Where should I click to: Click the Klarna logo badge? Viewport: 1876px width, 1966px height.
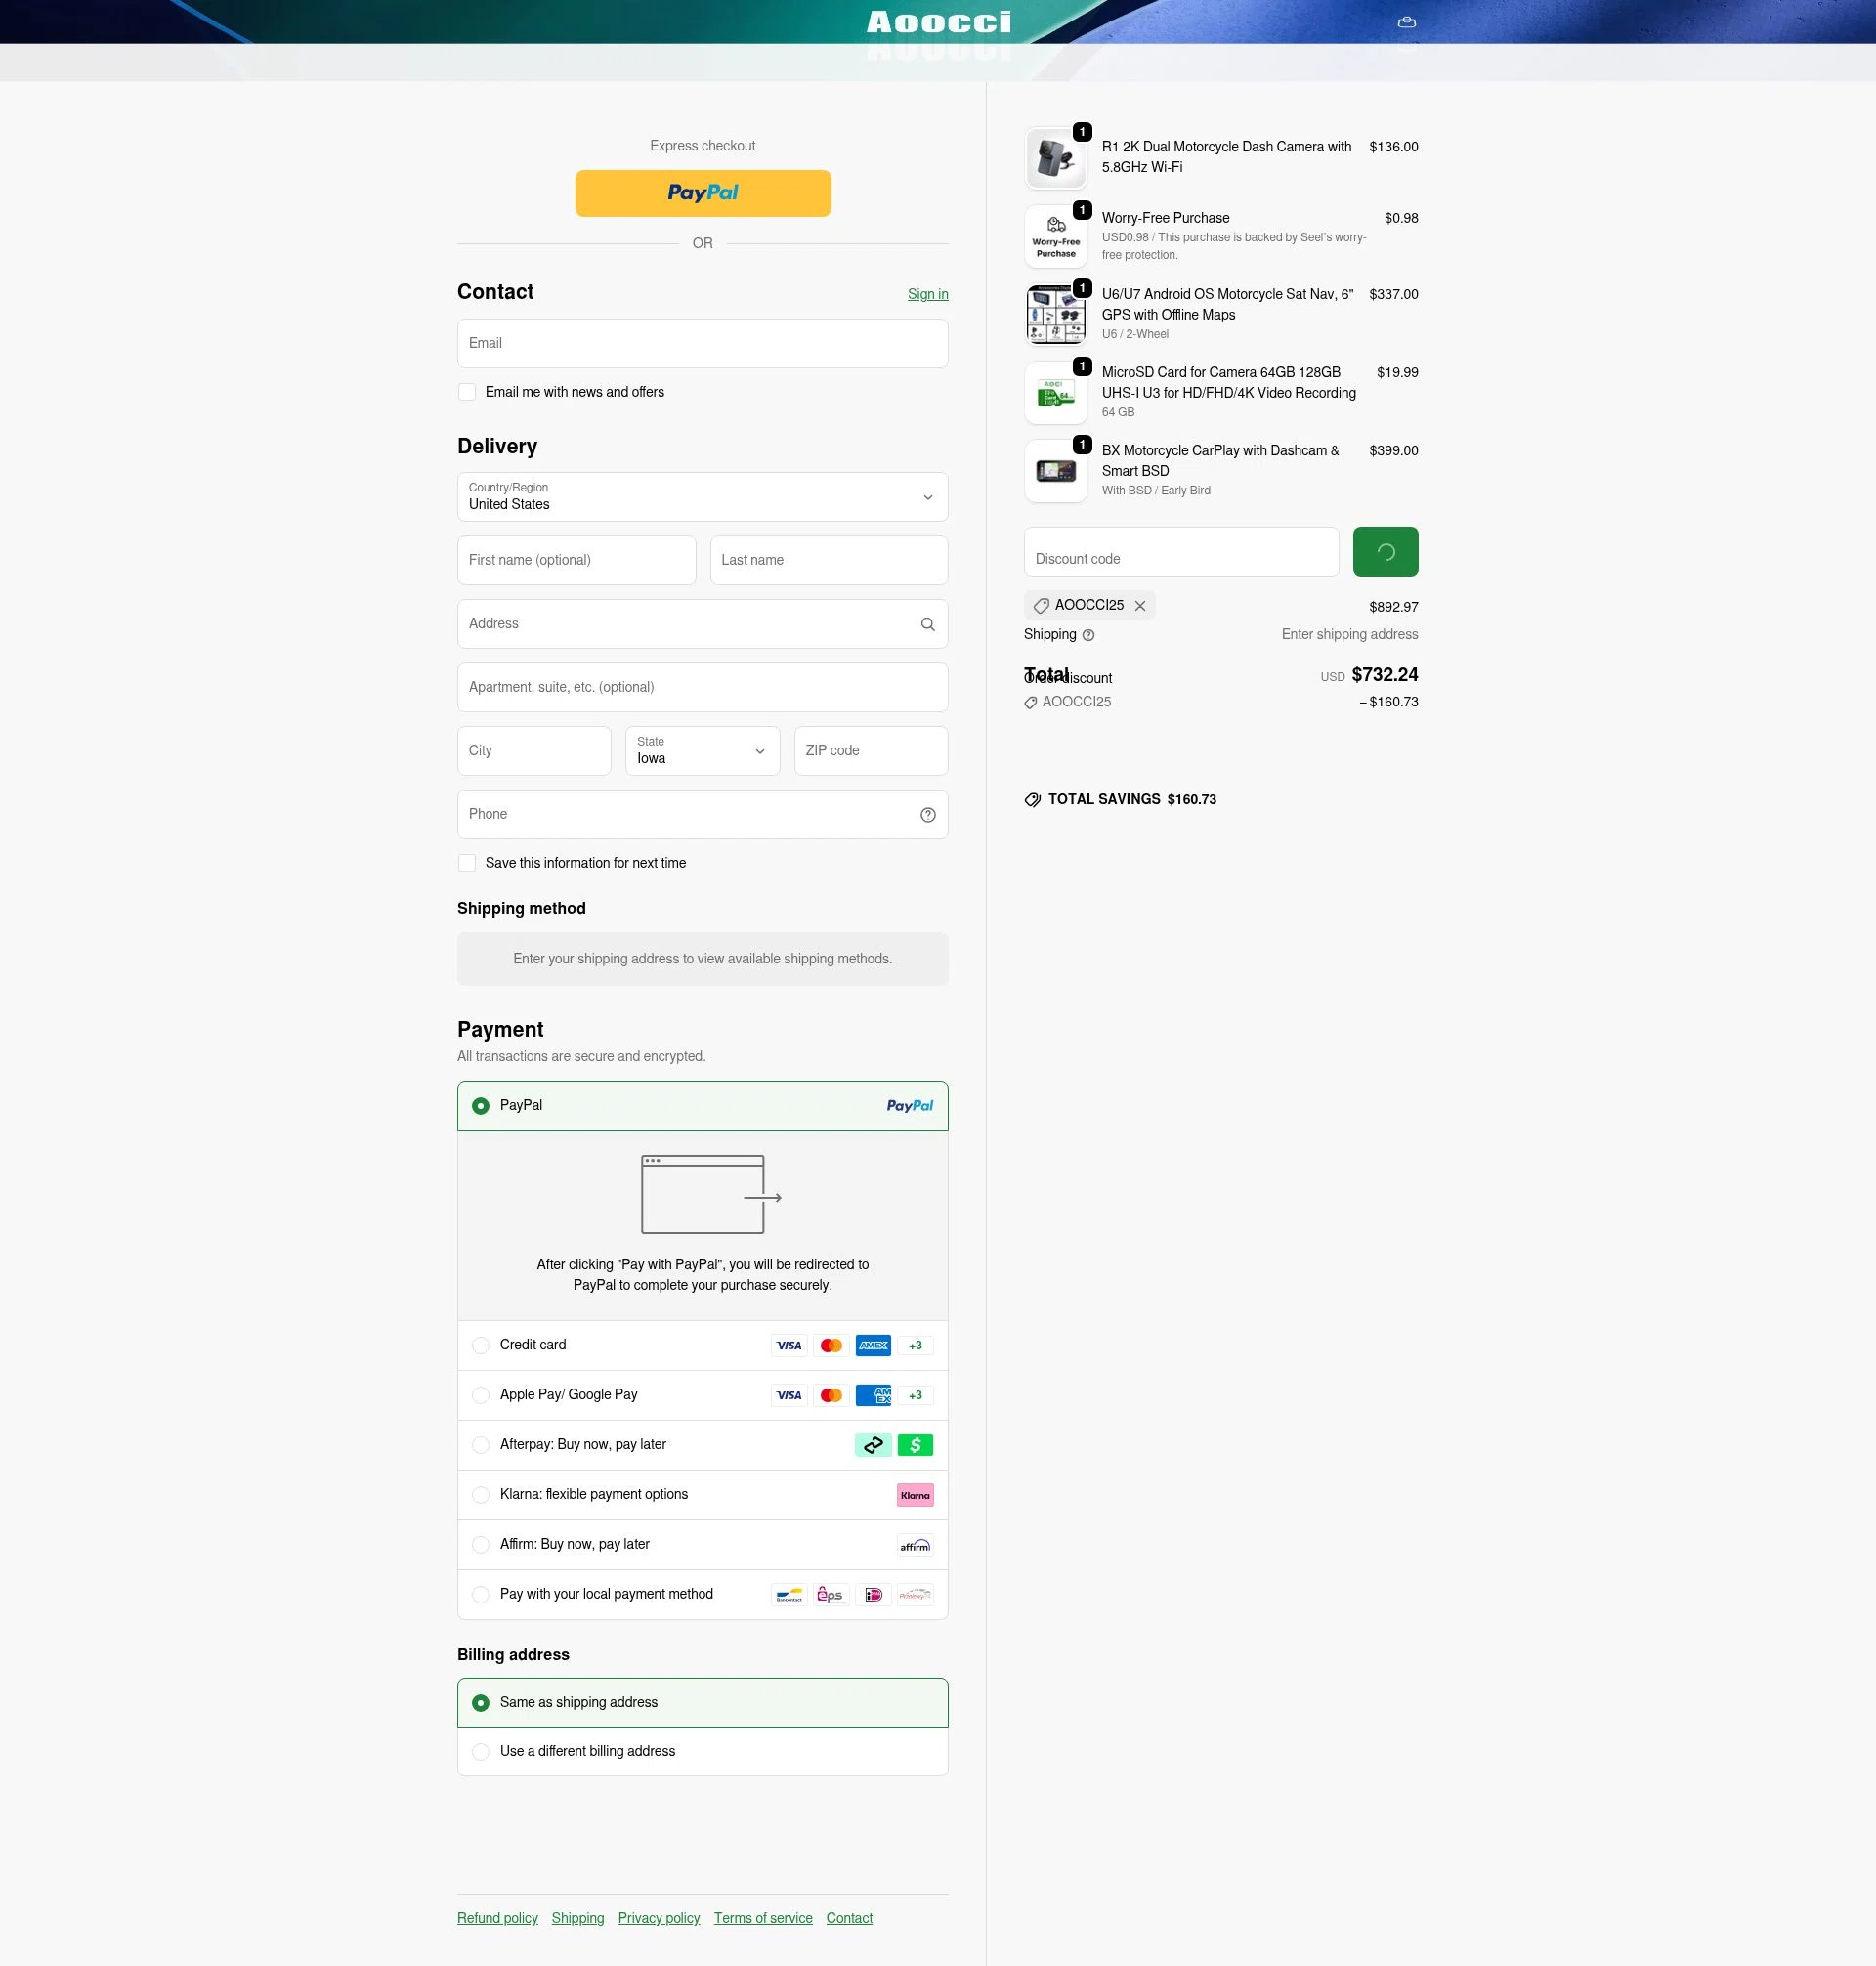point(914,1494)
